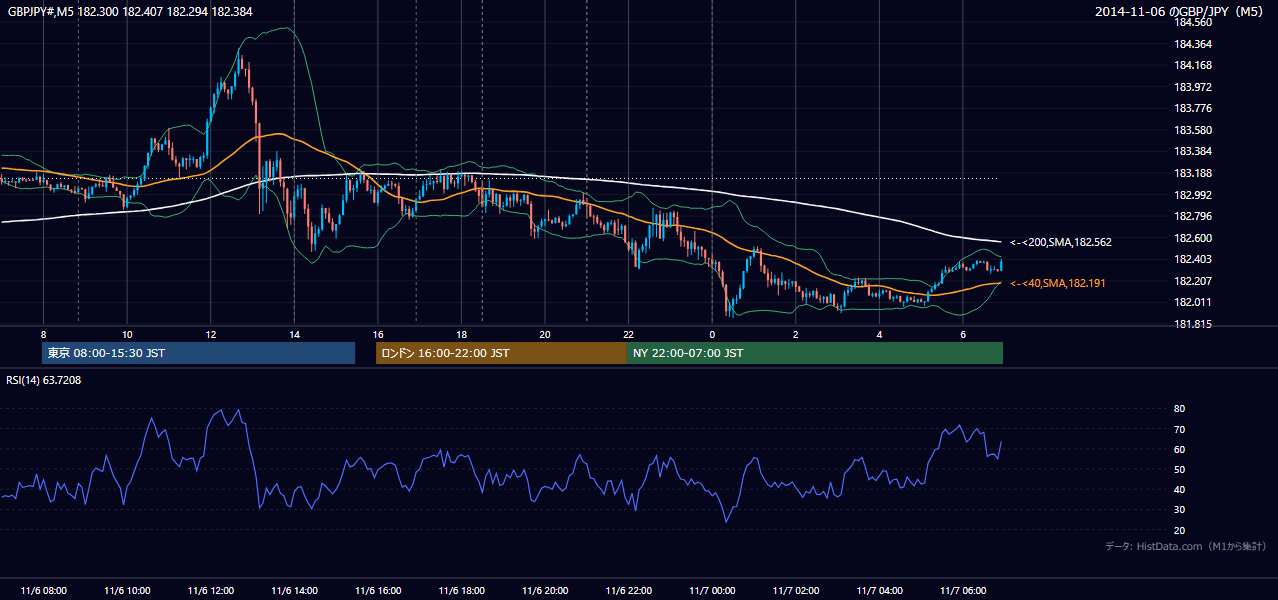Click RSI scale value 40
This screenshot has height=600, width=1278.
[x=1179, y=490]
